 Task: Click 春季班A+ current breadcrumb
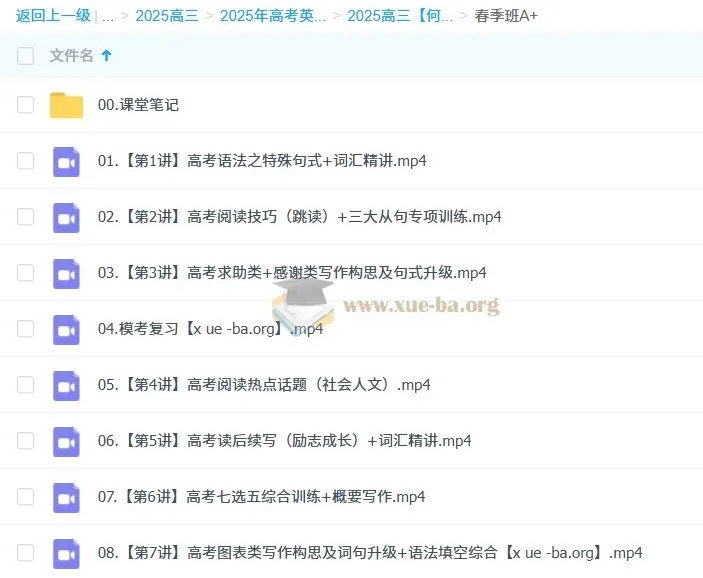tap(506, 16)
